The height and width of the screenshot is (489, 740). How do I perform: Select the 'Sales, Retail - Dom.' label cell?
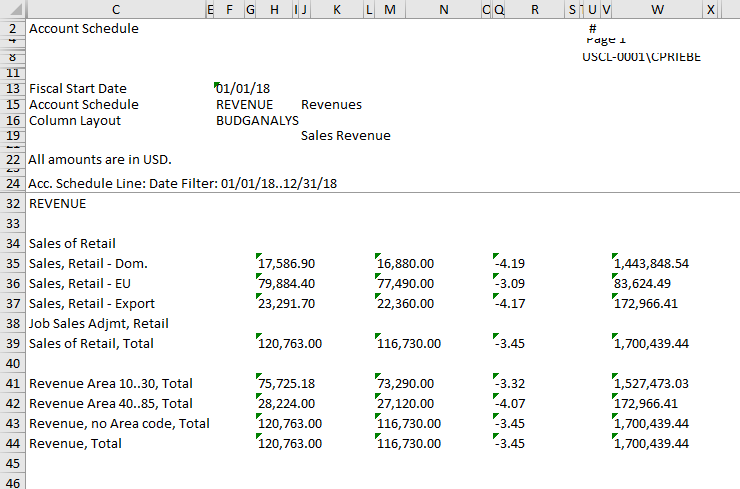[88, 264]
